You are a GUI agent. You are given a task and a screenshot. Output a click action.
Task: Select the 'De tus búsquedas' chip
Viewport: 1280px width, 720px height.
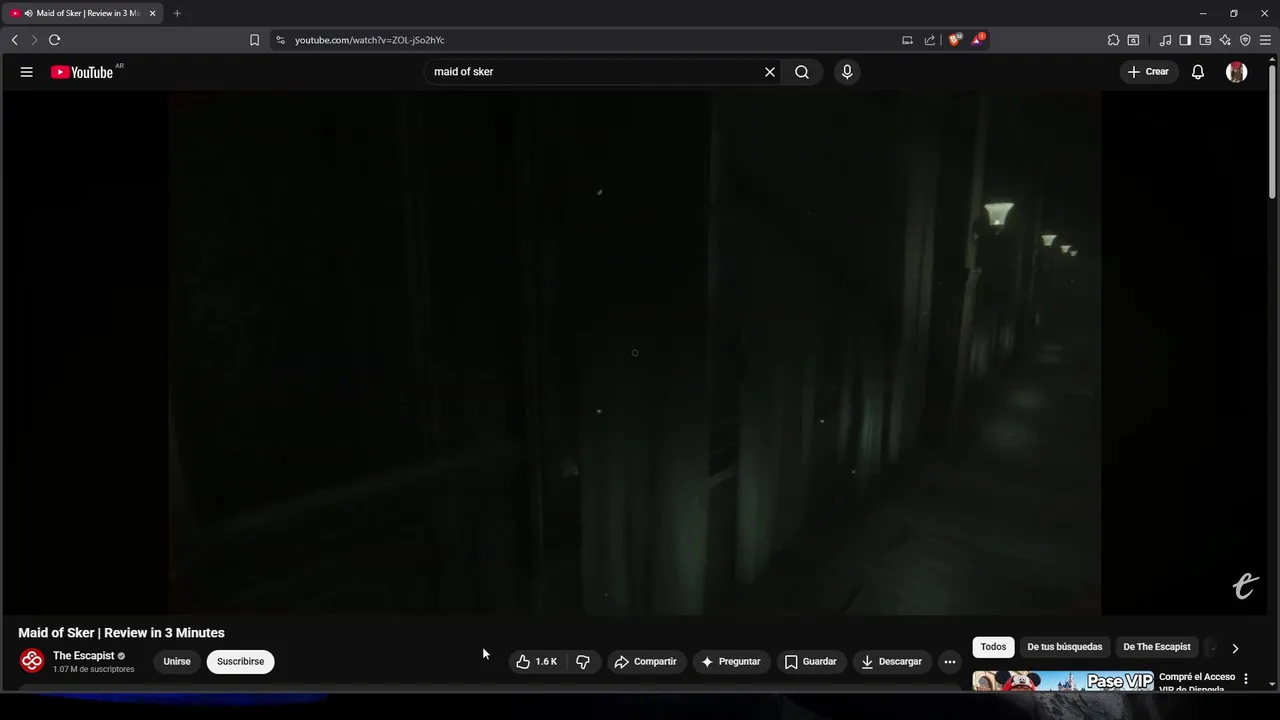[1065, 647]
